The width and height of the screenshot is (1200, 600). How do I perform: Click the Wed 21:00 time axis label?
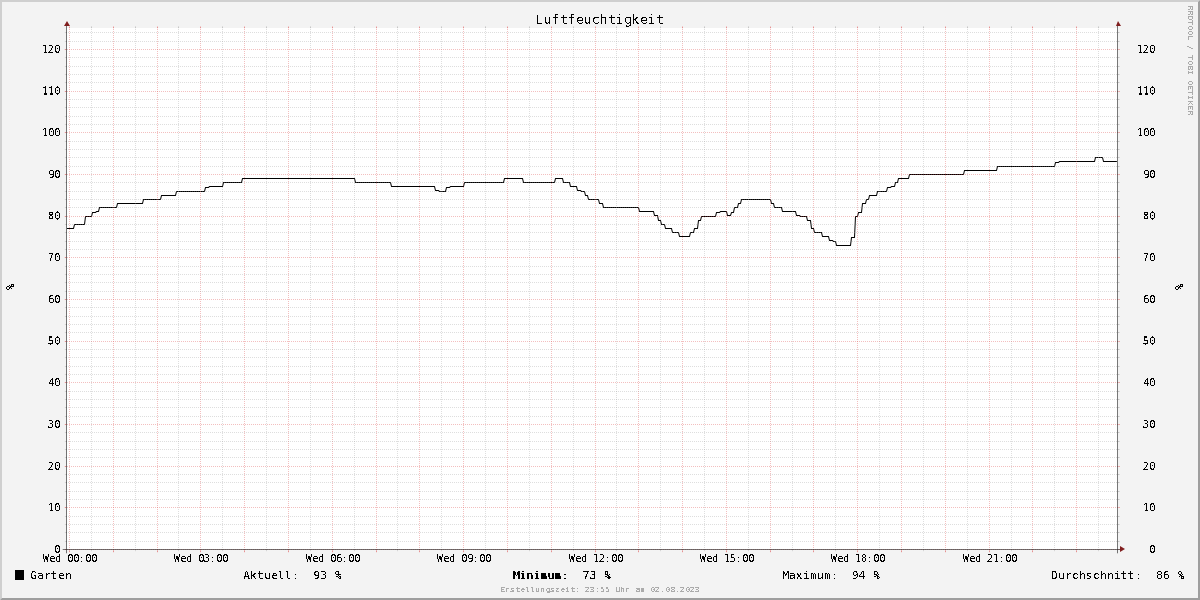click(990, 558)
